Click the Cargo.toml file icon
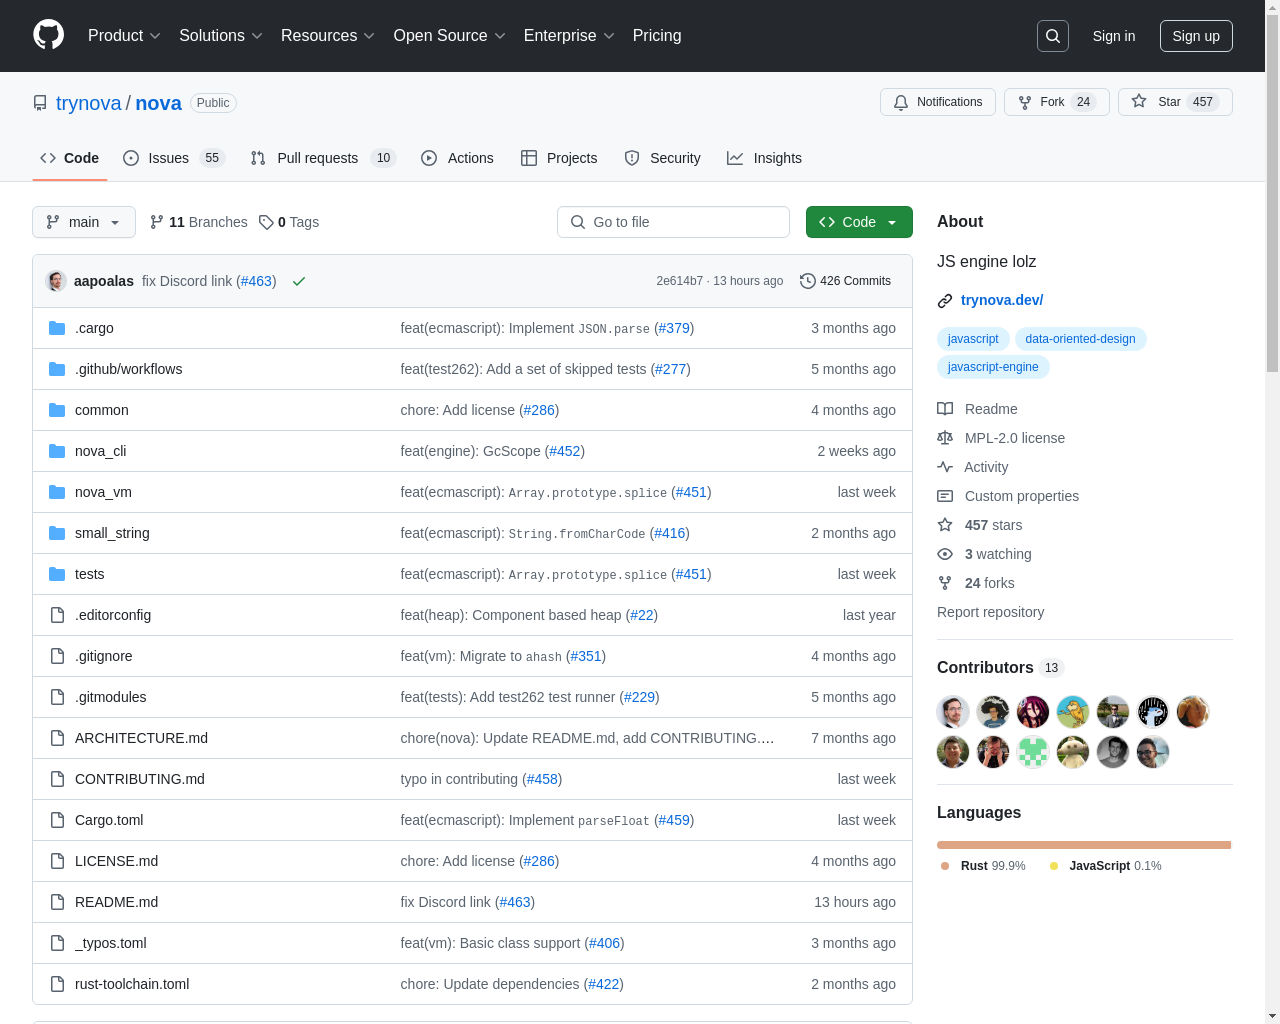The height and width of the screenshot is (1024, 1280). click(x=57, y=820)
